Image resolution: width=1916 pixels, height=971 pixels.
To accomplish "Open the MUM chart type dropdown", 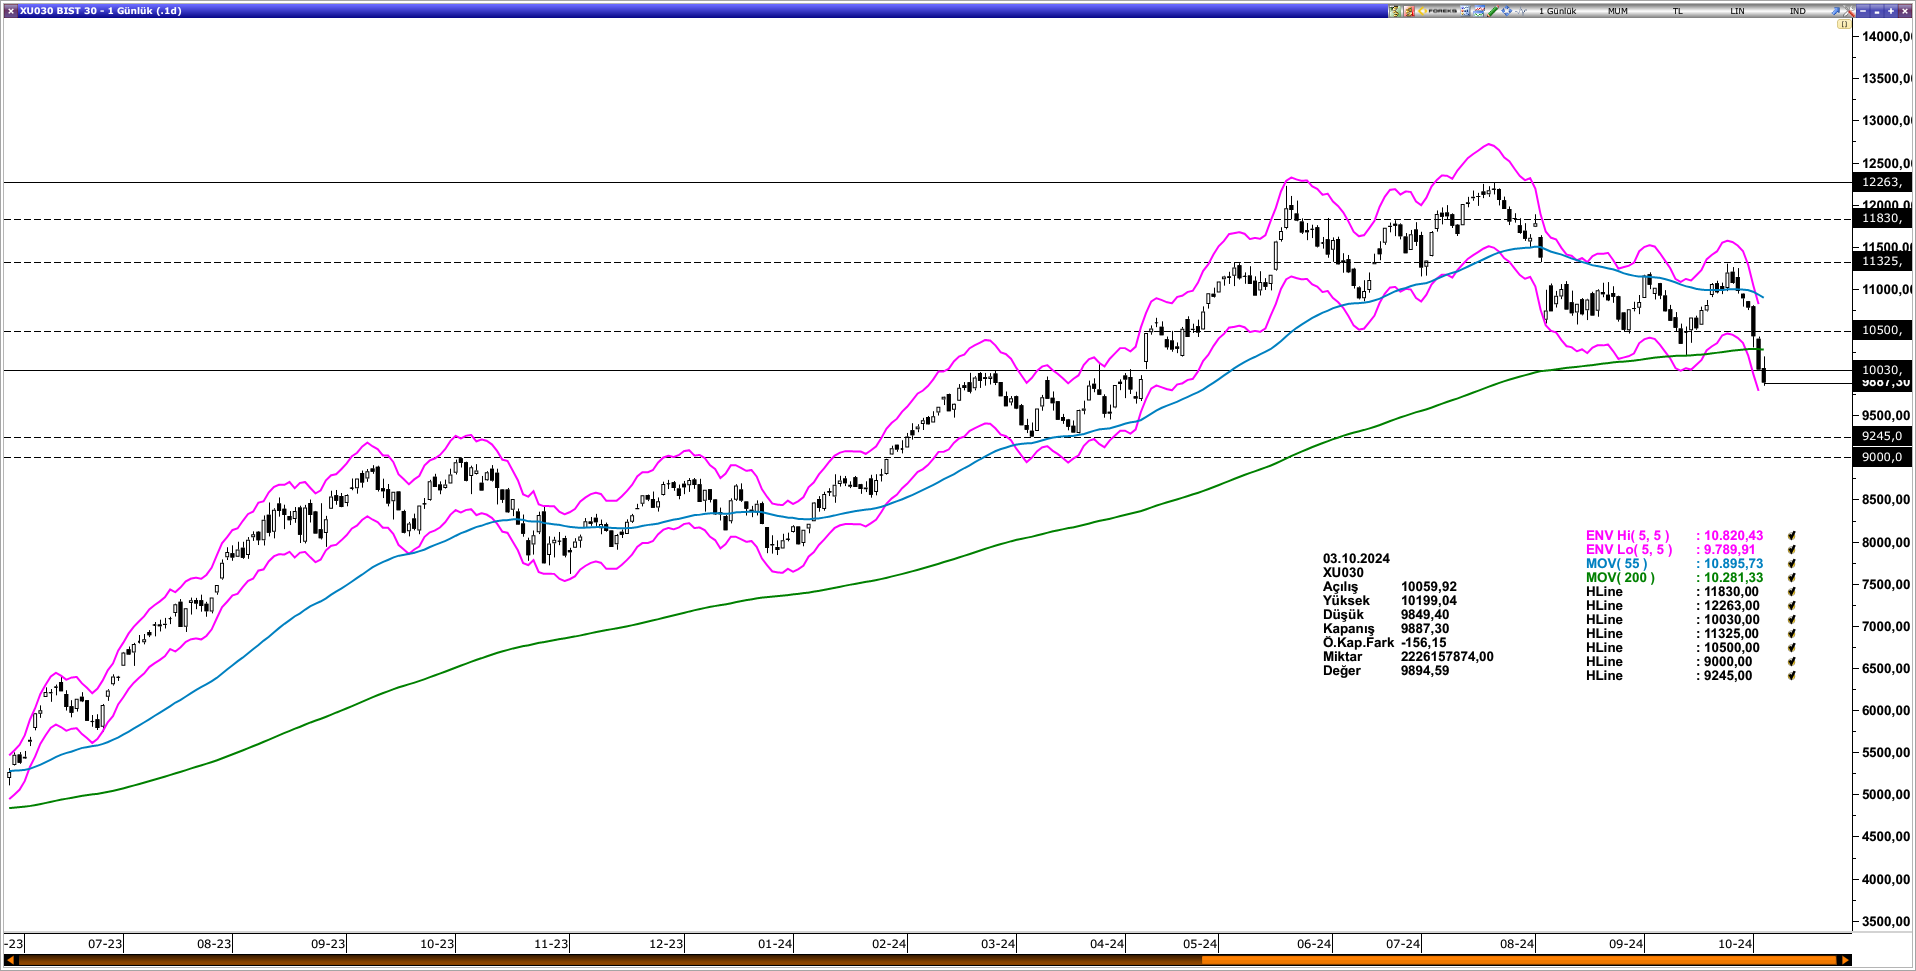I will (x=1618, y=11).
